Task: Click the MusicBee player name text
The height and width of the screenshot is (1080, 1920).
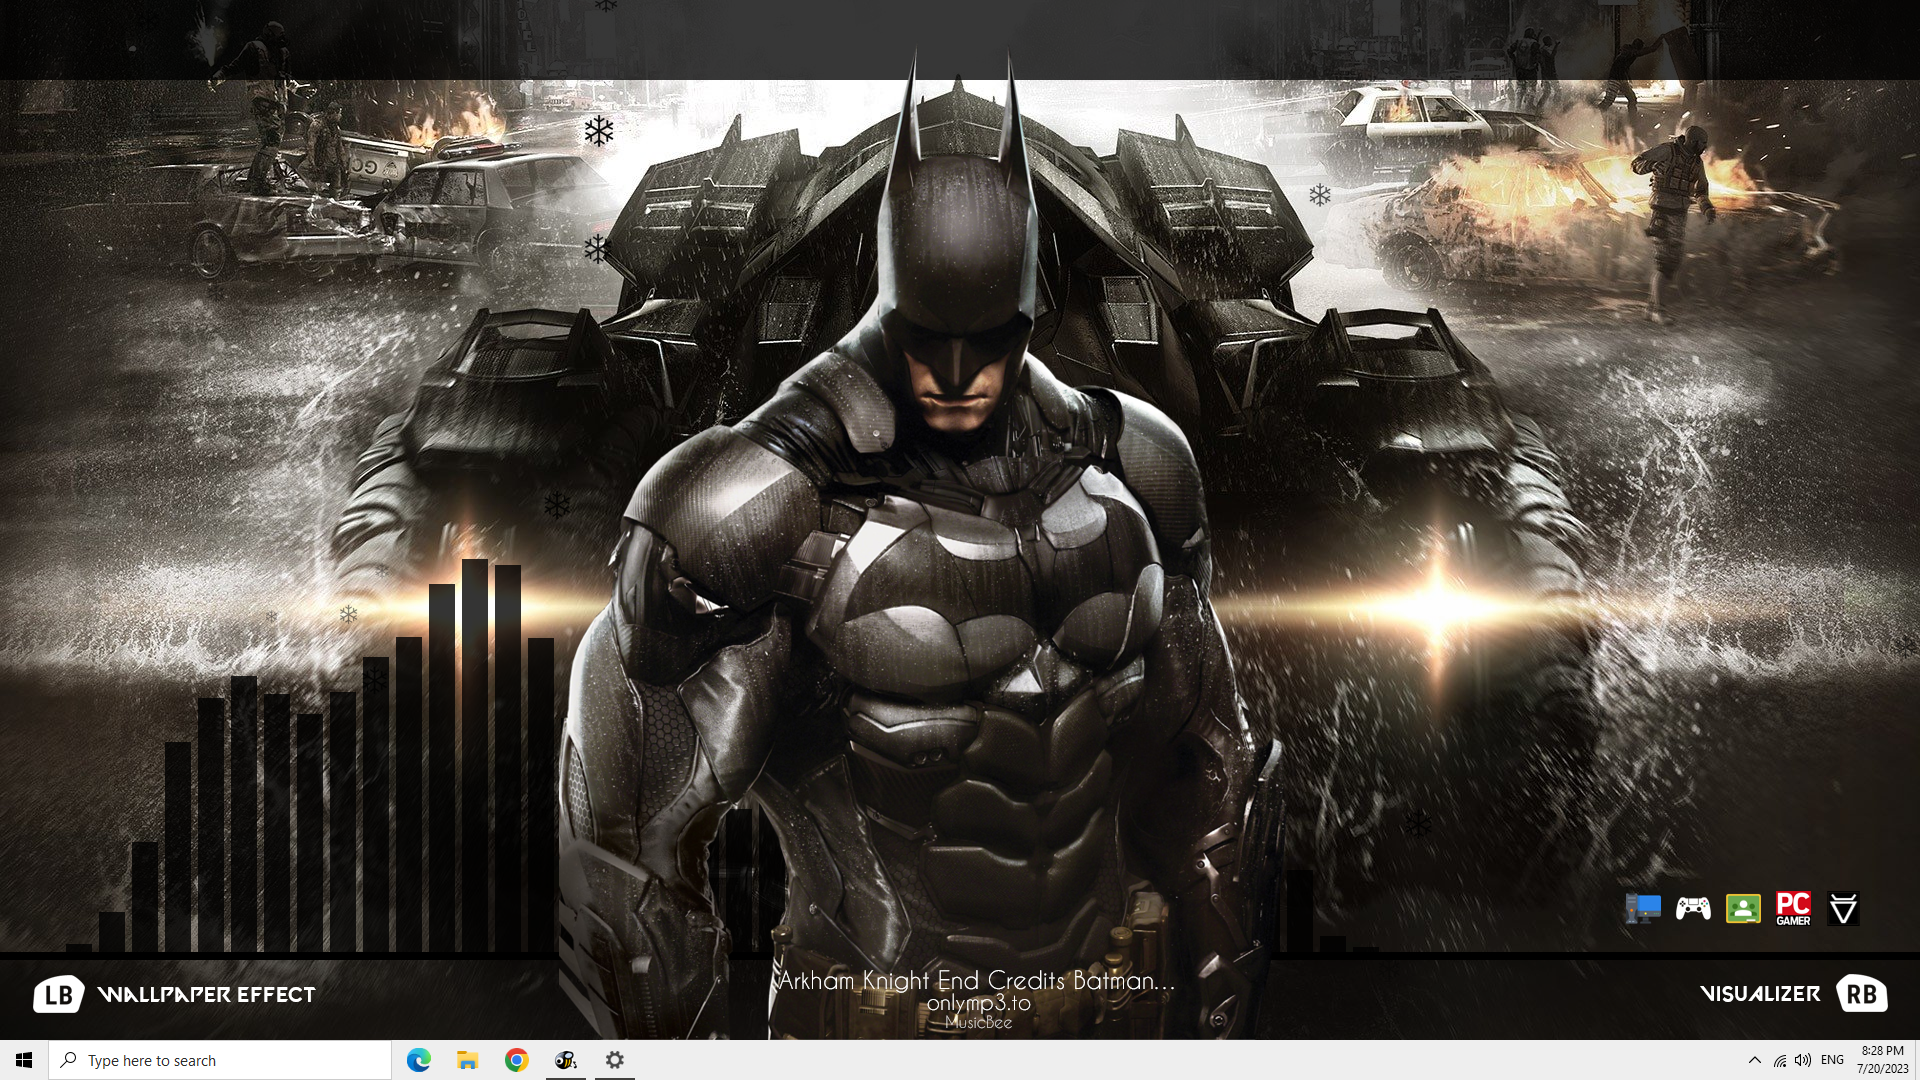Action: point(978,1022)
